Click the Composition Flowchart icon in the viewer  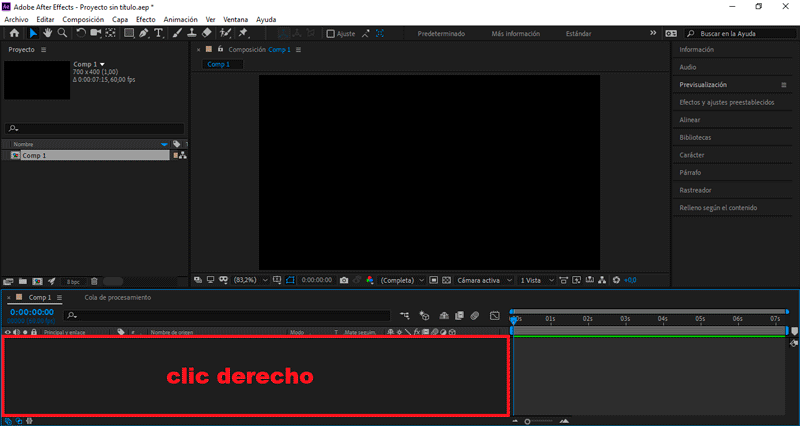[602, 280]
